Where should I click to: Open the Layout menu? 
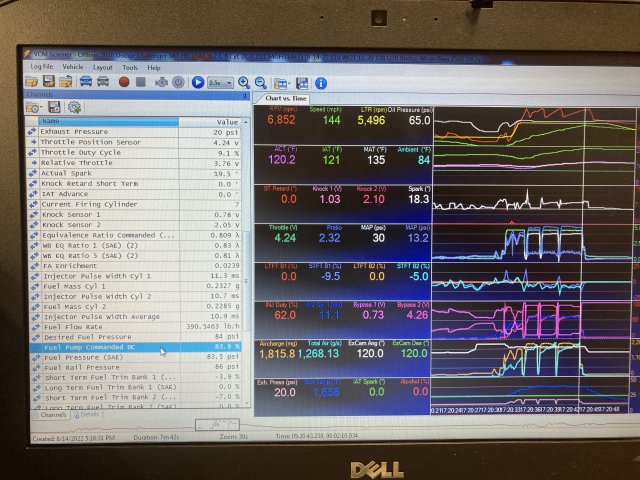[x=102, y=67]
